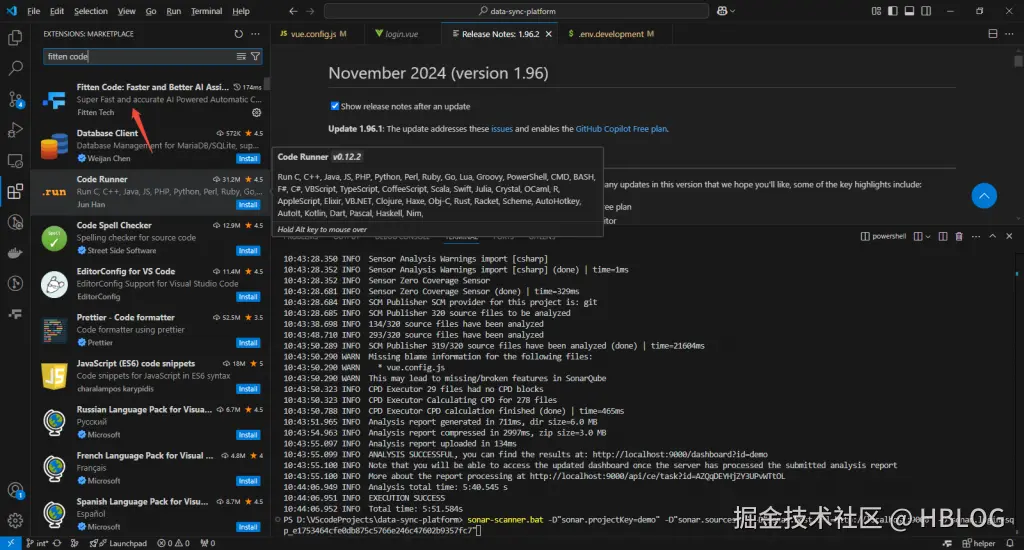This screenshot has width=1024, height=550.
Task: Open more actions for the Extensions view
Action: coord(255,34)
